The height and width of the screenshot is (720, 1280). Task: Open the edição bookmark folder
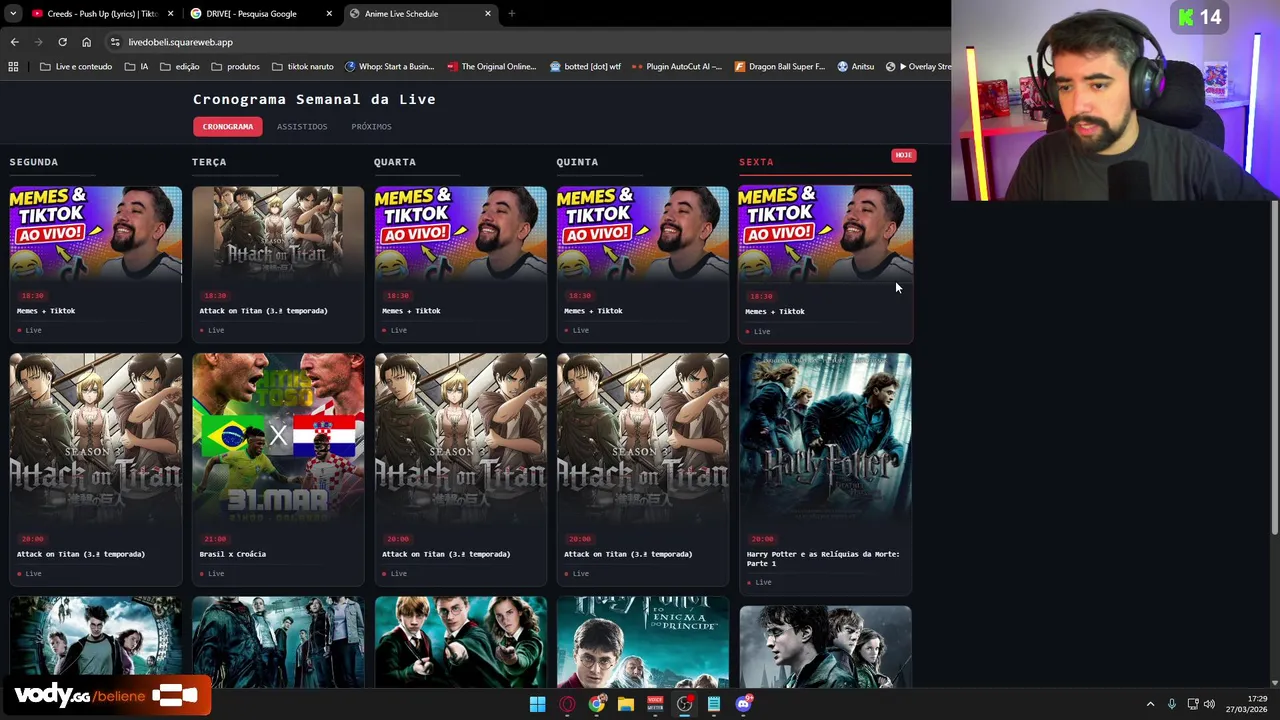(179, 67)
